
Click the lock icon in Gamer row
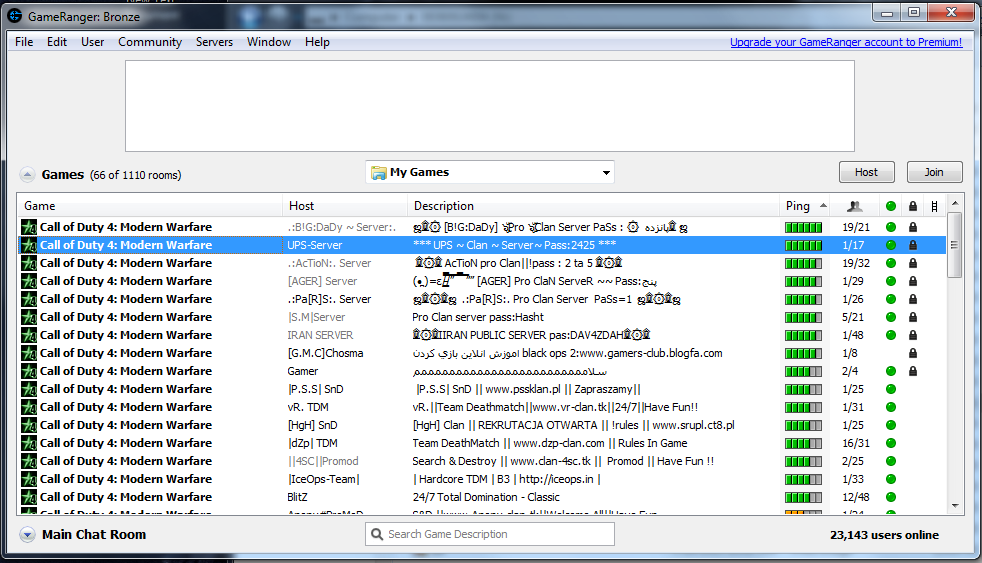point(912,371)
